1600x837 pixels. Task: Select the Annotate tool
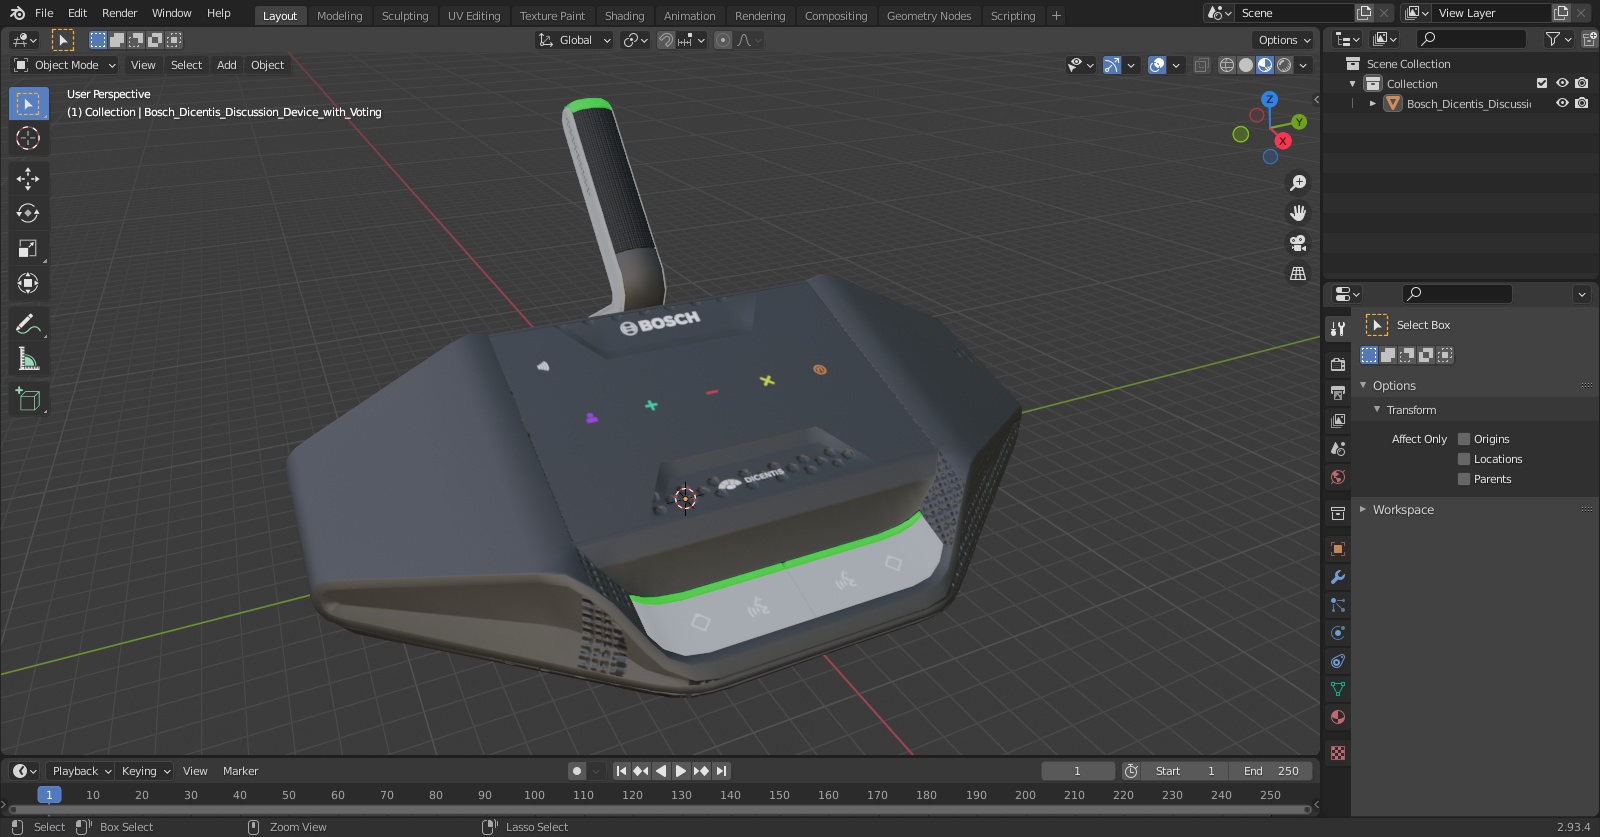coord(28,324)
